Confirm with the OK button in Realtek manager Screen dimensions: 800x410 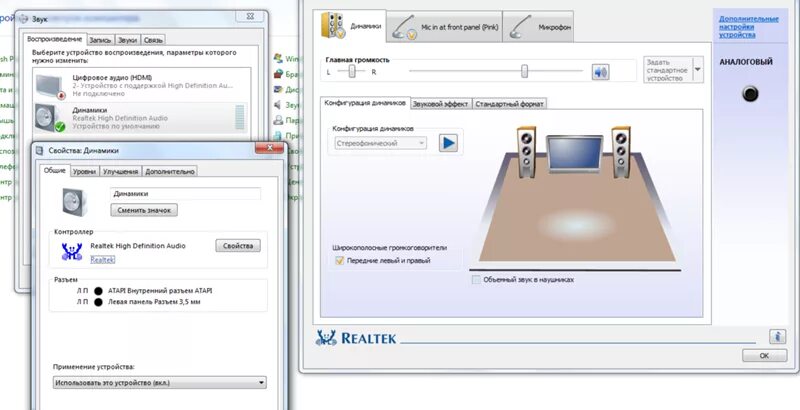[x=764, y=355]
